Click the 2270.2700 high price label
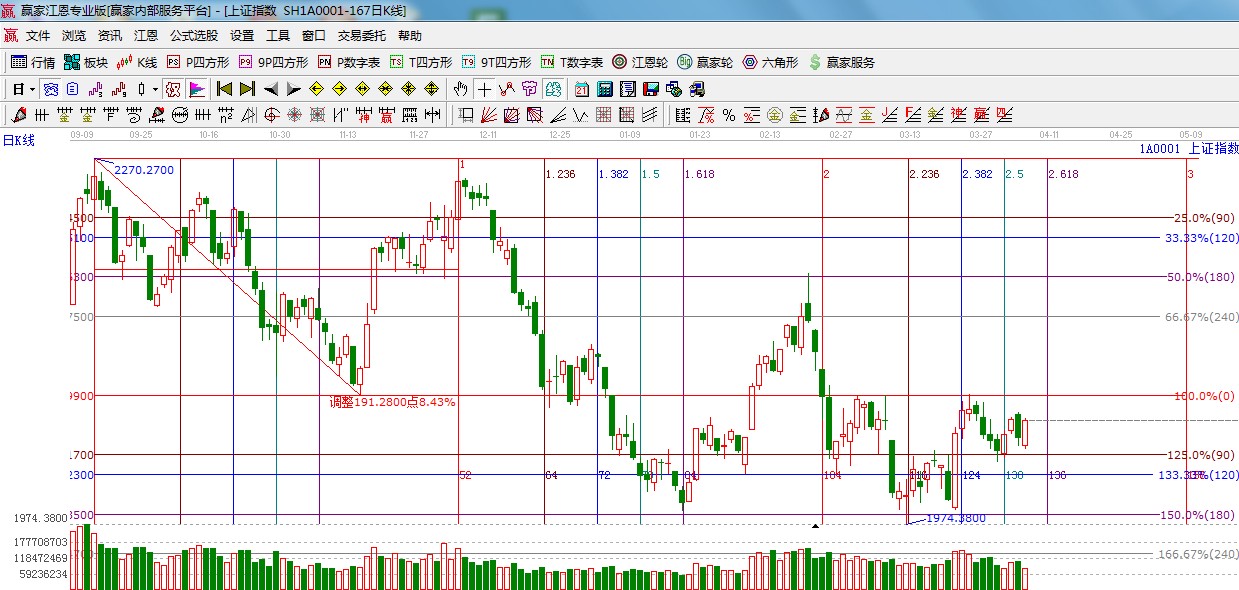Image resolution: width=1239 pixels, height=590 pixels. tap(143, 170)
